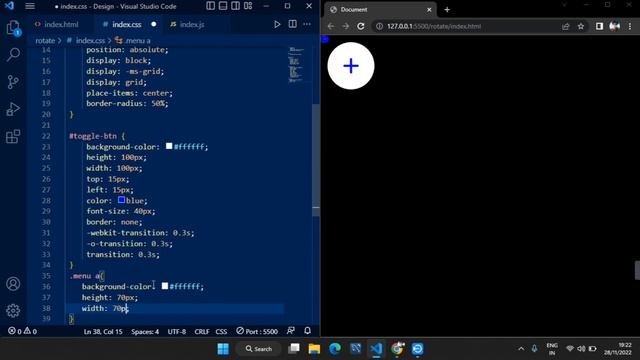This screenshot has width=640, height=360.
Task: Toggle the primary side bar layout icon
Action: [210, 6]
